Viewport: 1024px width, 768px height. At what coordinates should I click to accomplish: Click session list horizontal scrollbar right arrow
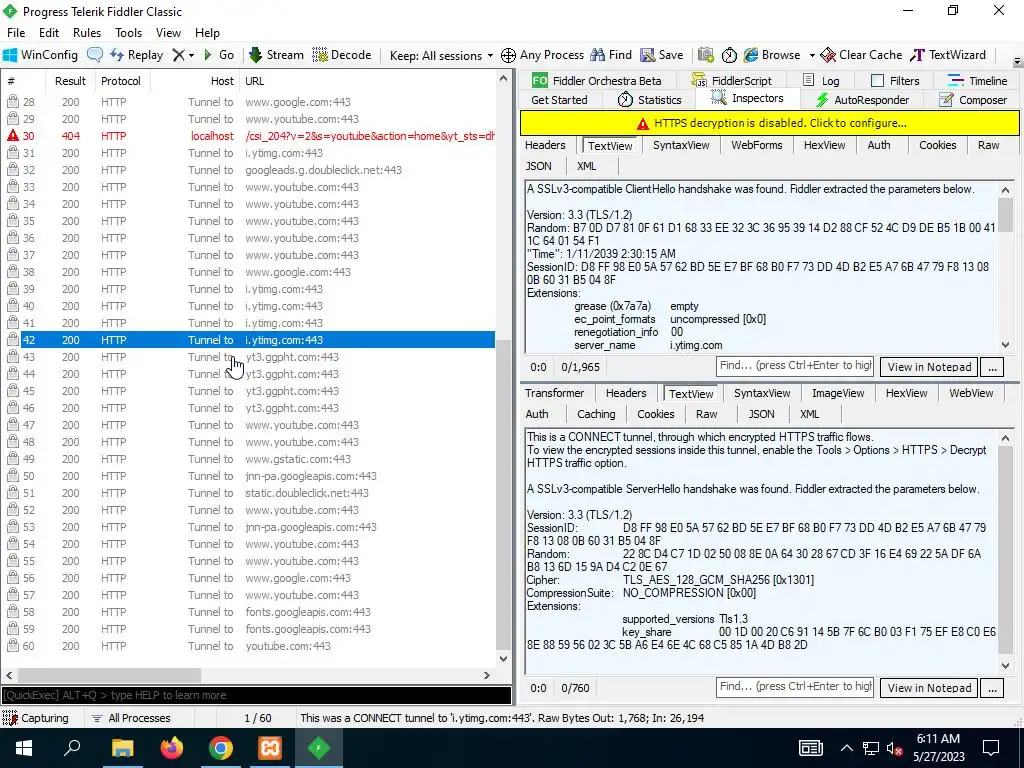coord(487,675)
